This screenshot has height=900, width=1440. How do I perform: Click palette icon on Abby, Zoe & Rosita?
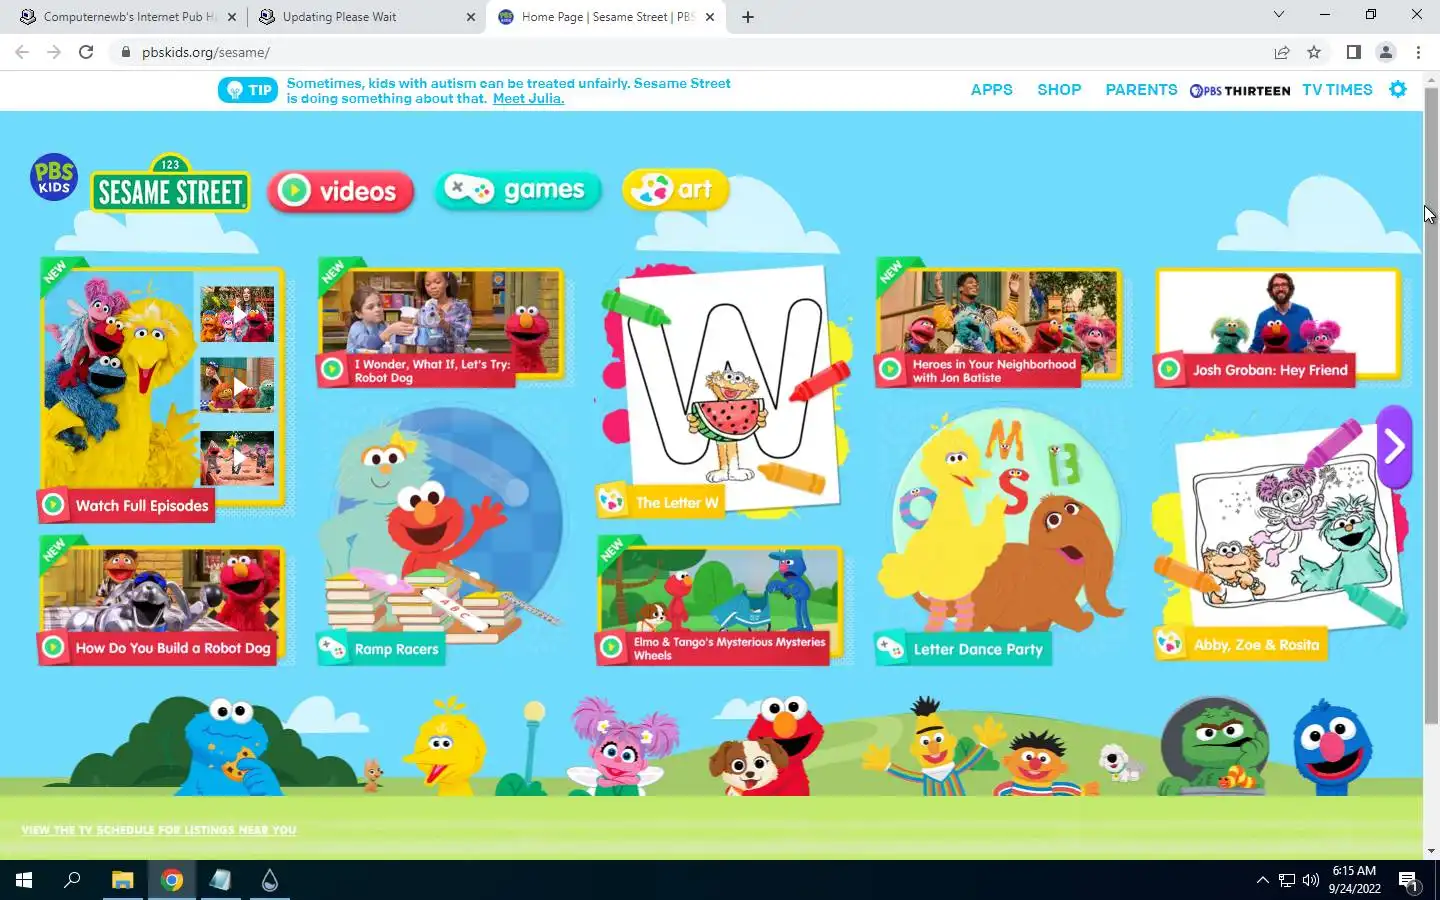pyautogui.click(x=1169, y=644)
